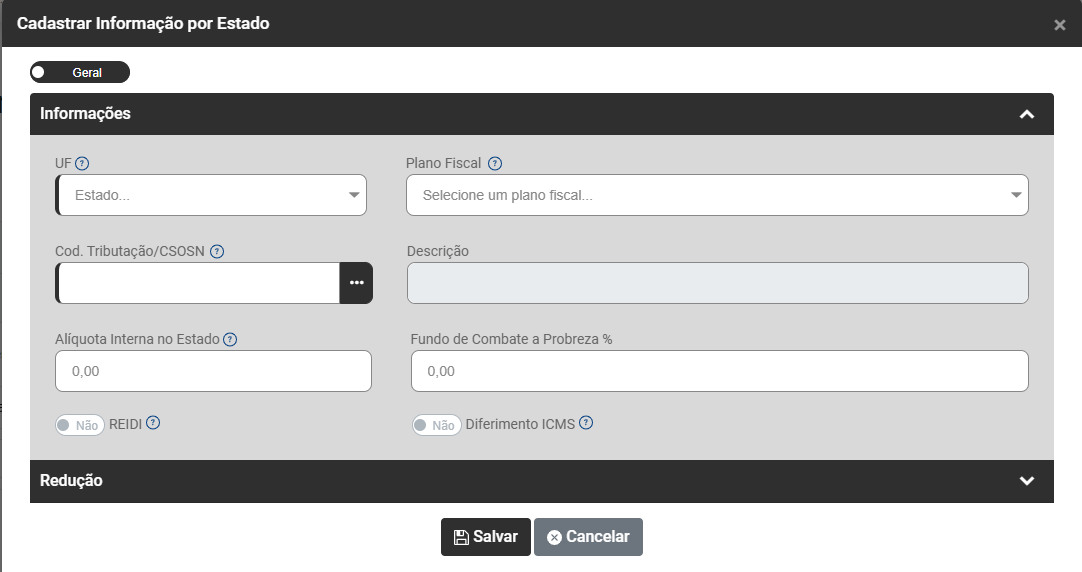Click help icon for Alíquota Interna no Estado
The image size is (1082, 572).
coord(230,339)
